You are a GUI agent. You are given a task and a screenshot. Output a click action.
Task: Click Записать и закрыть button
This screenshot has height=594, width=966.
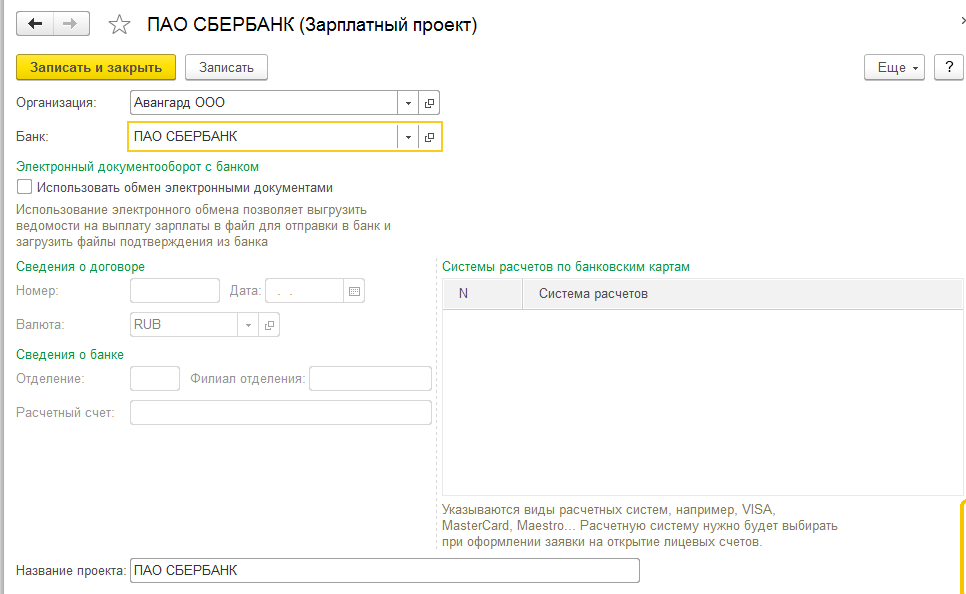pyautogui.click(x=96, y=67)
